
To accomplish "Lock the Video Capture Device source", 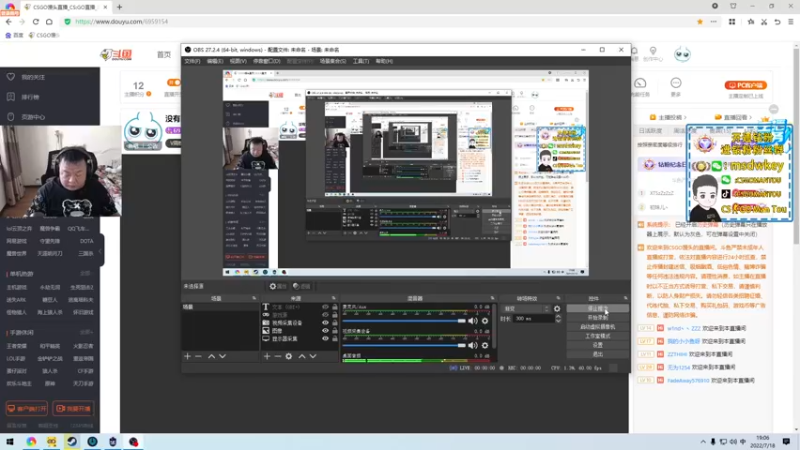I will pos(335,322).
